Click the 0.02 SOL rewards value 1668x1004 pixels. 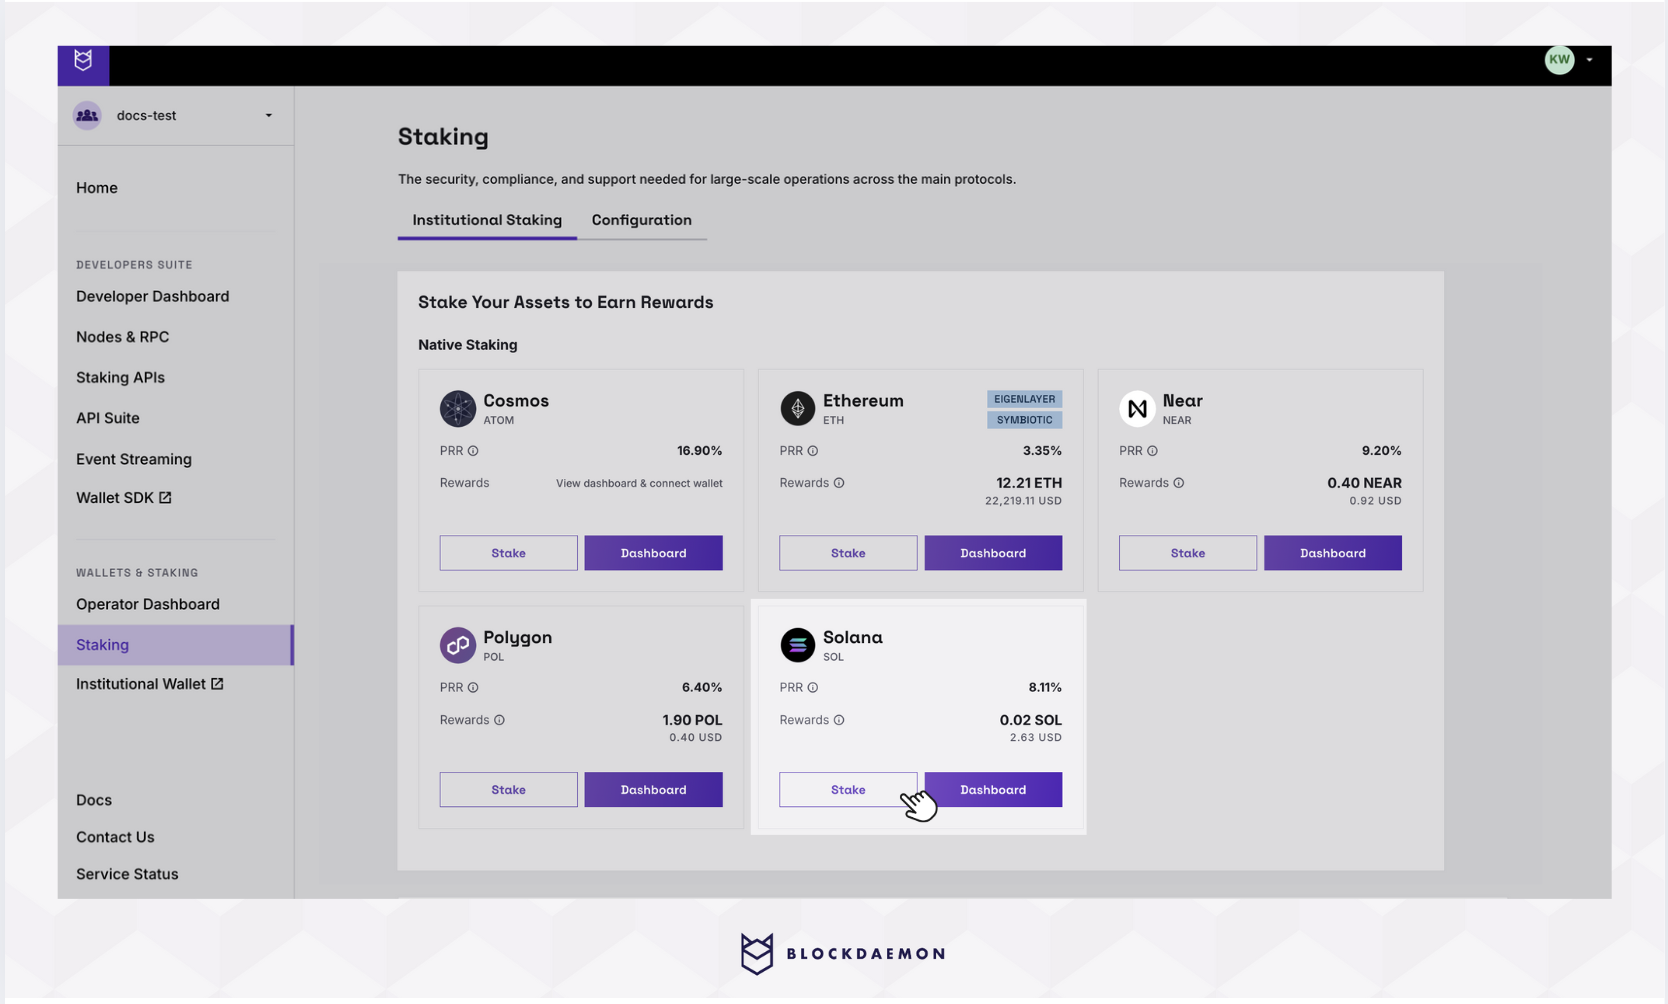(1030, 720)
